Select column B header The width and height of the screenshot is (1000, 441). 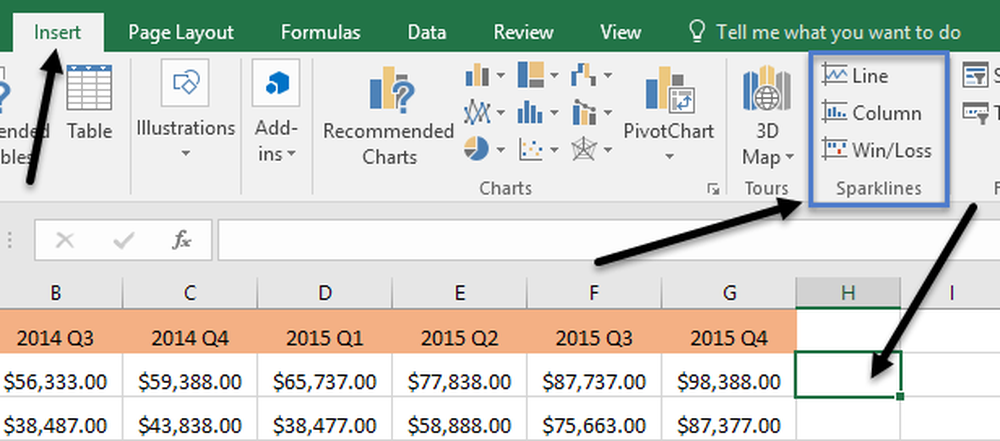pyautogui.click(x=55, y=293)
